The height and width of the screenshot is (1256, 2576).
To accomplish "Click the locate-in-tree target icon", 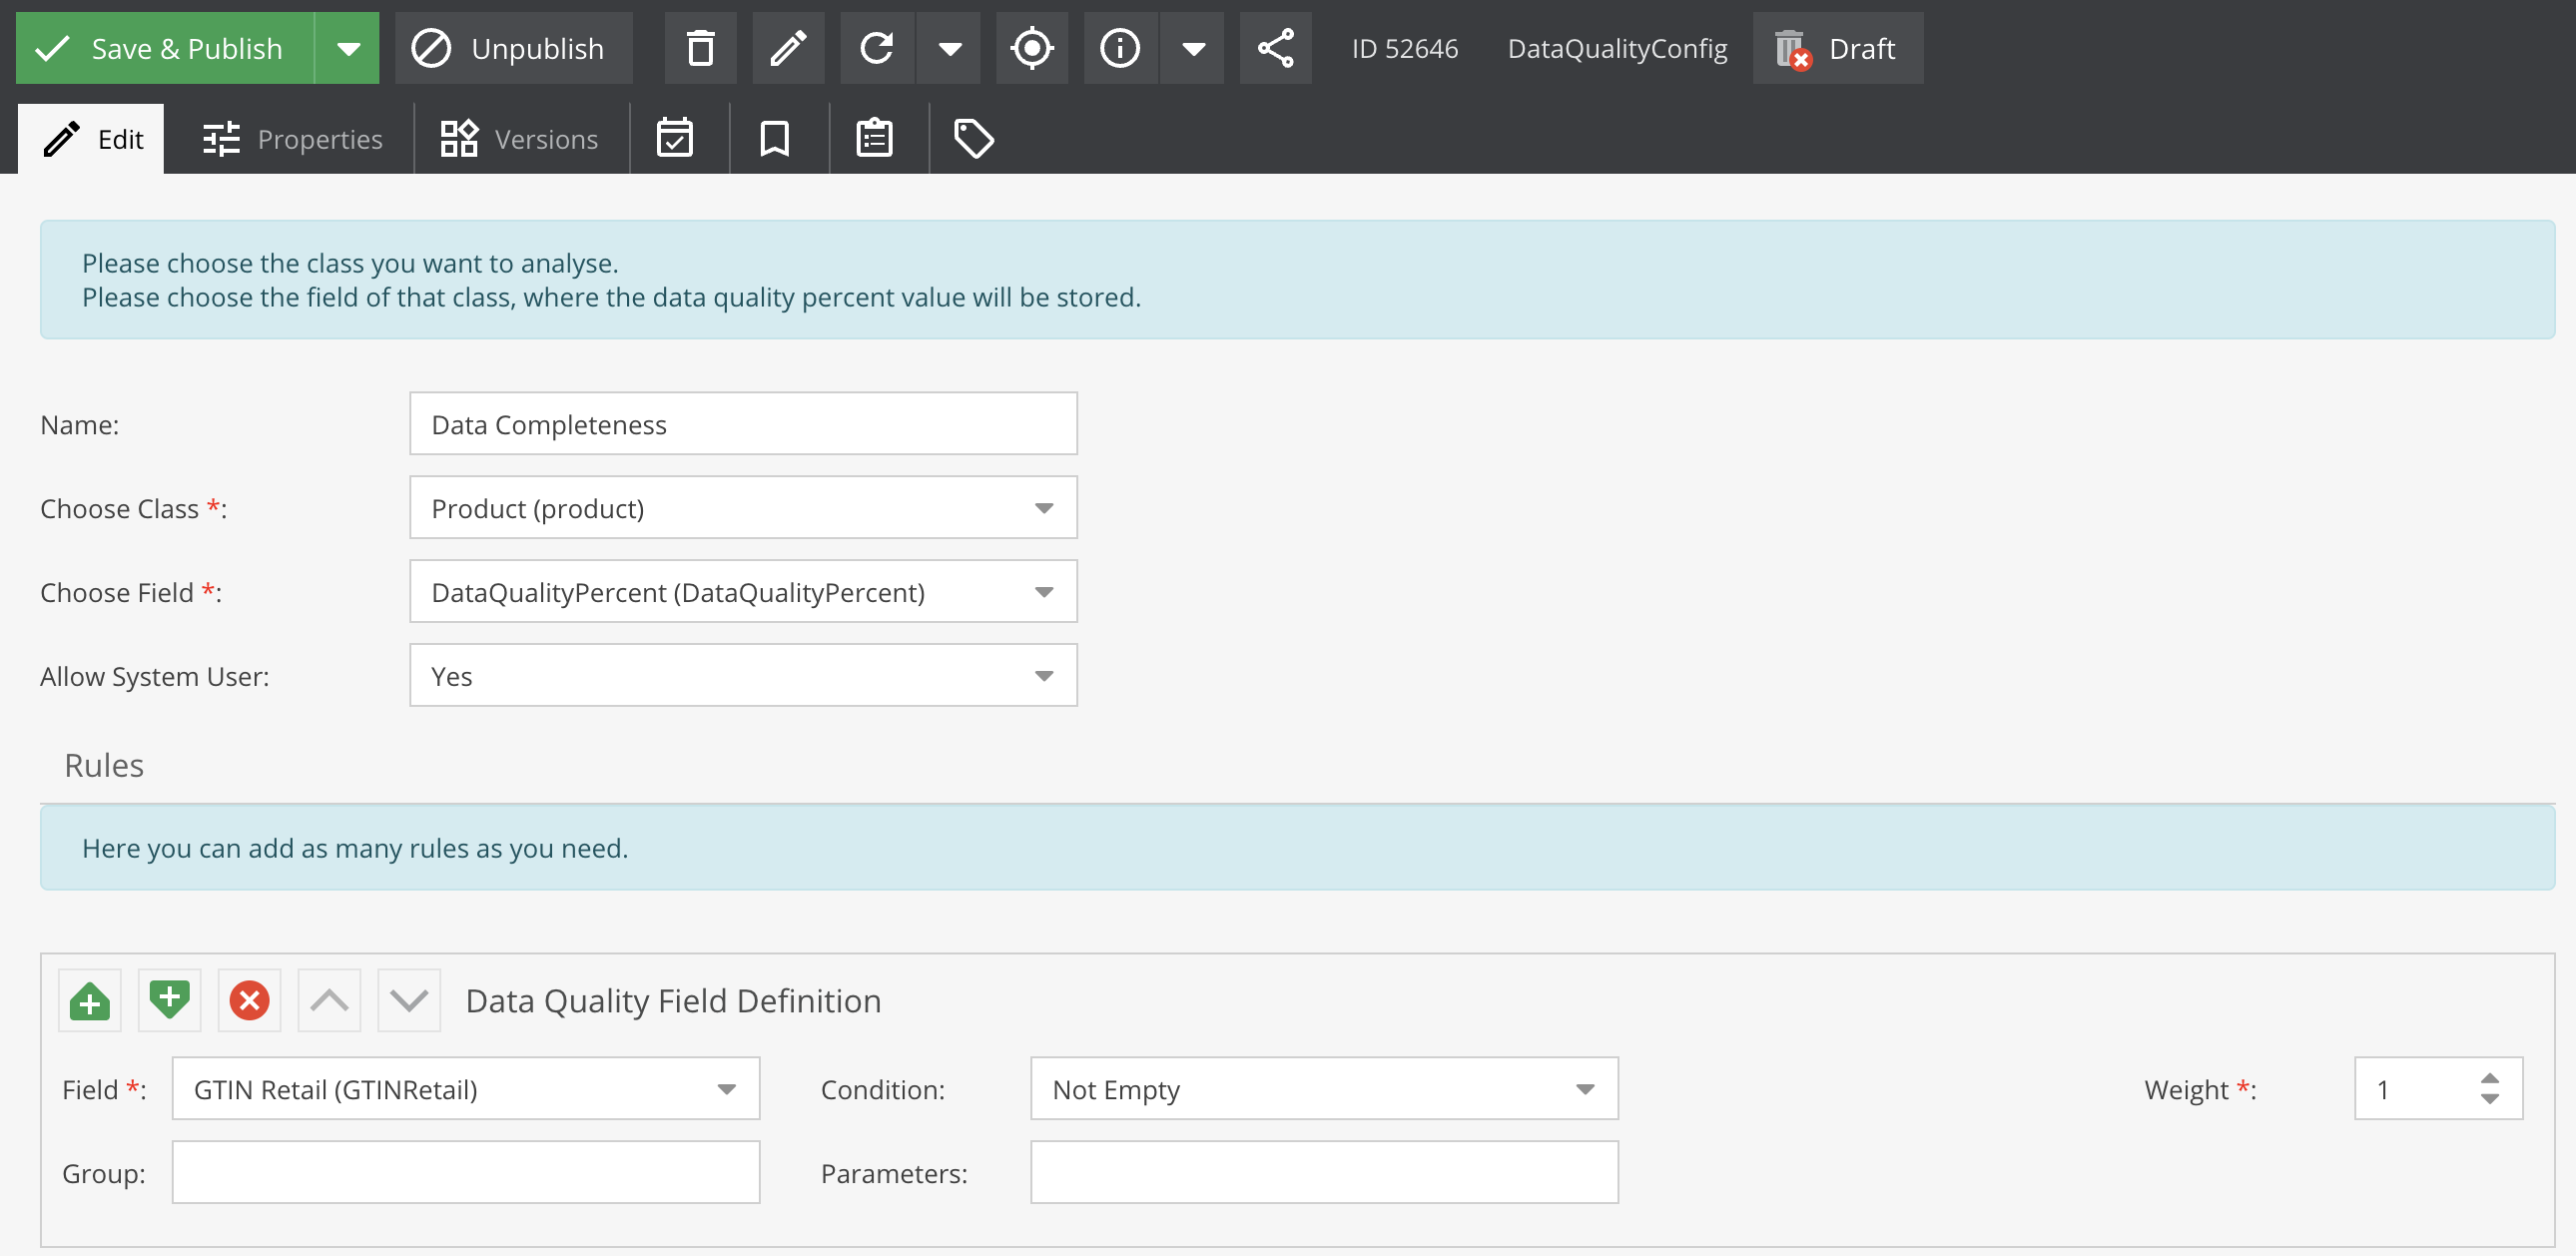I will (1031, 48).
